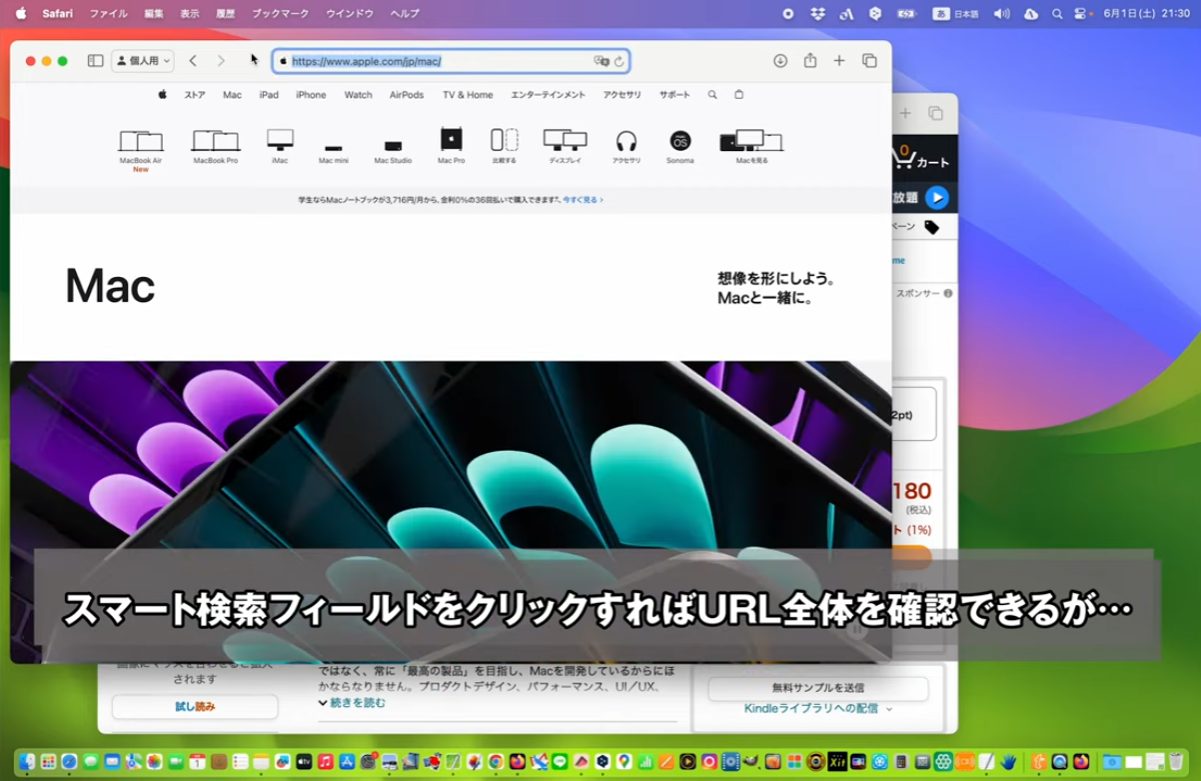Open the Safari menu
Screen dimensions: 1201x781
coord(57,14)
